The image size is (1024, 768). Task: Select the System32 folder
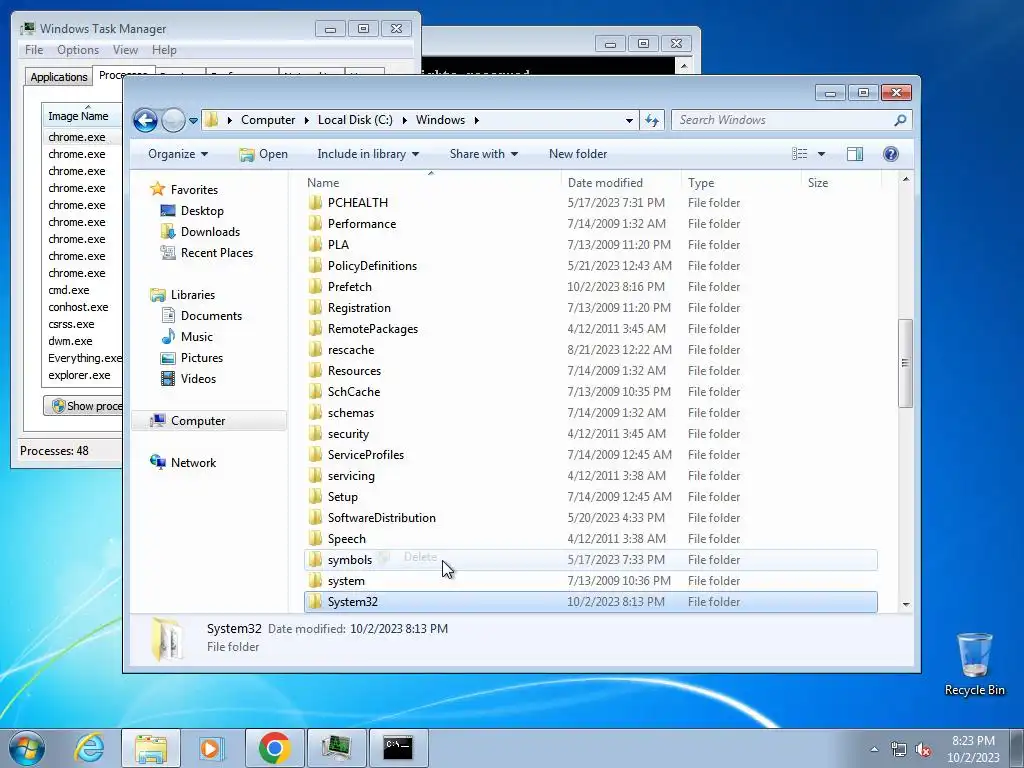pyautogui.click(x=590, y=602)
